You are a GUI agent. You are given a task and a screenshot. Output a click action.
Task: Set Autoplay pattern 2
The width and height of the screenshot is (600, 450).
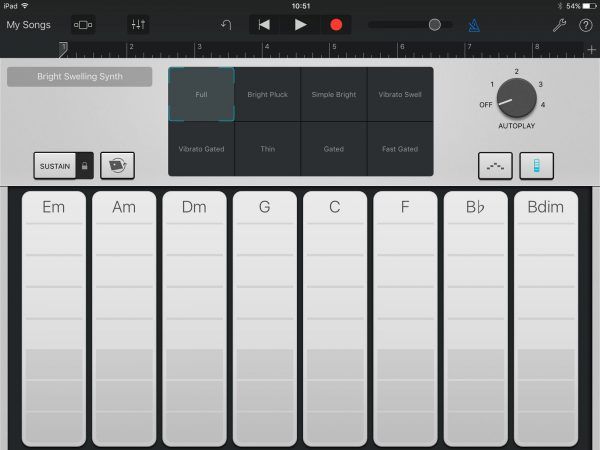pos(517,72)
